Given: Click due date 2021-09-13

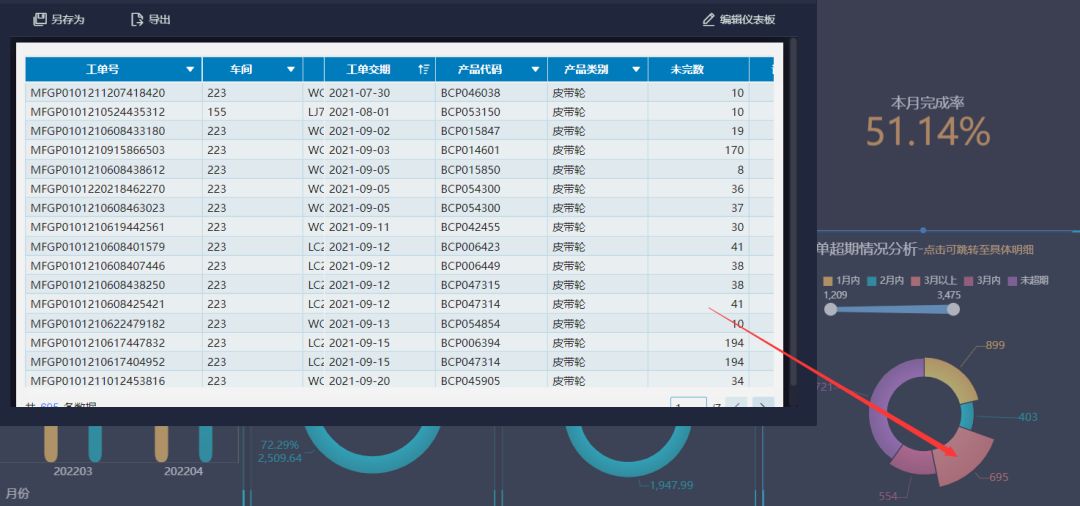Looking at the screenshot, I should coord(359,324).
